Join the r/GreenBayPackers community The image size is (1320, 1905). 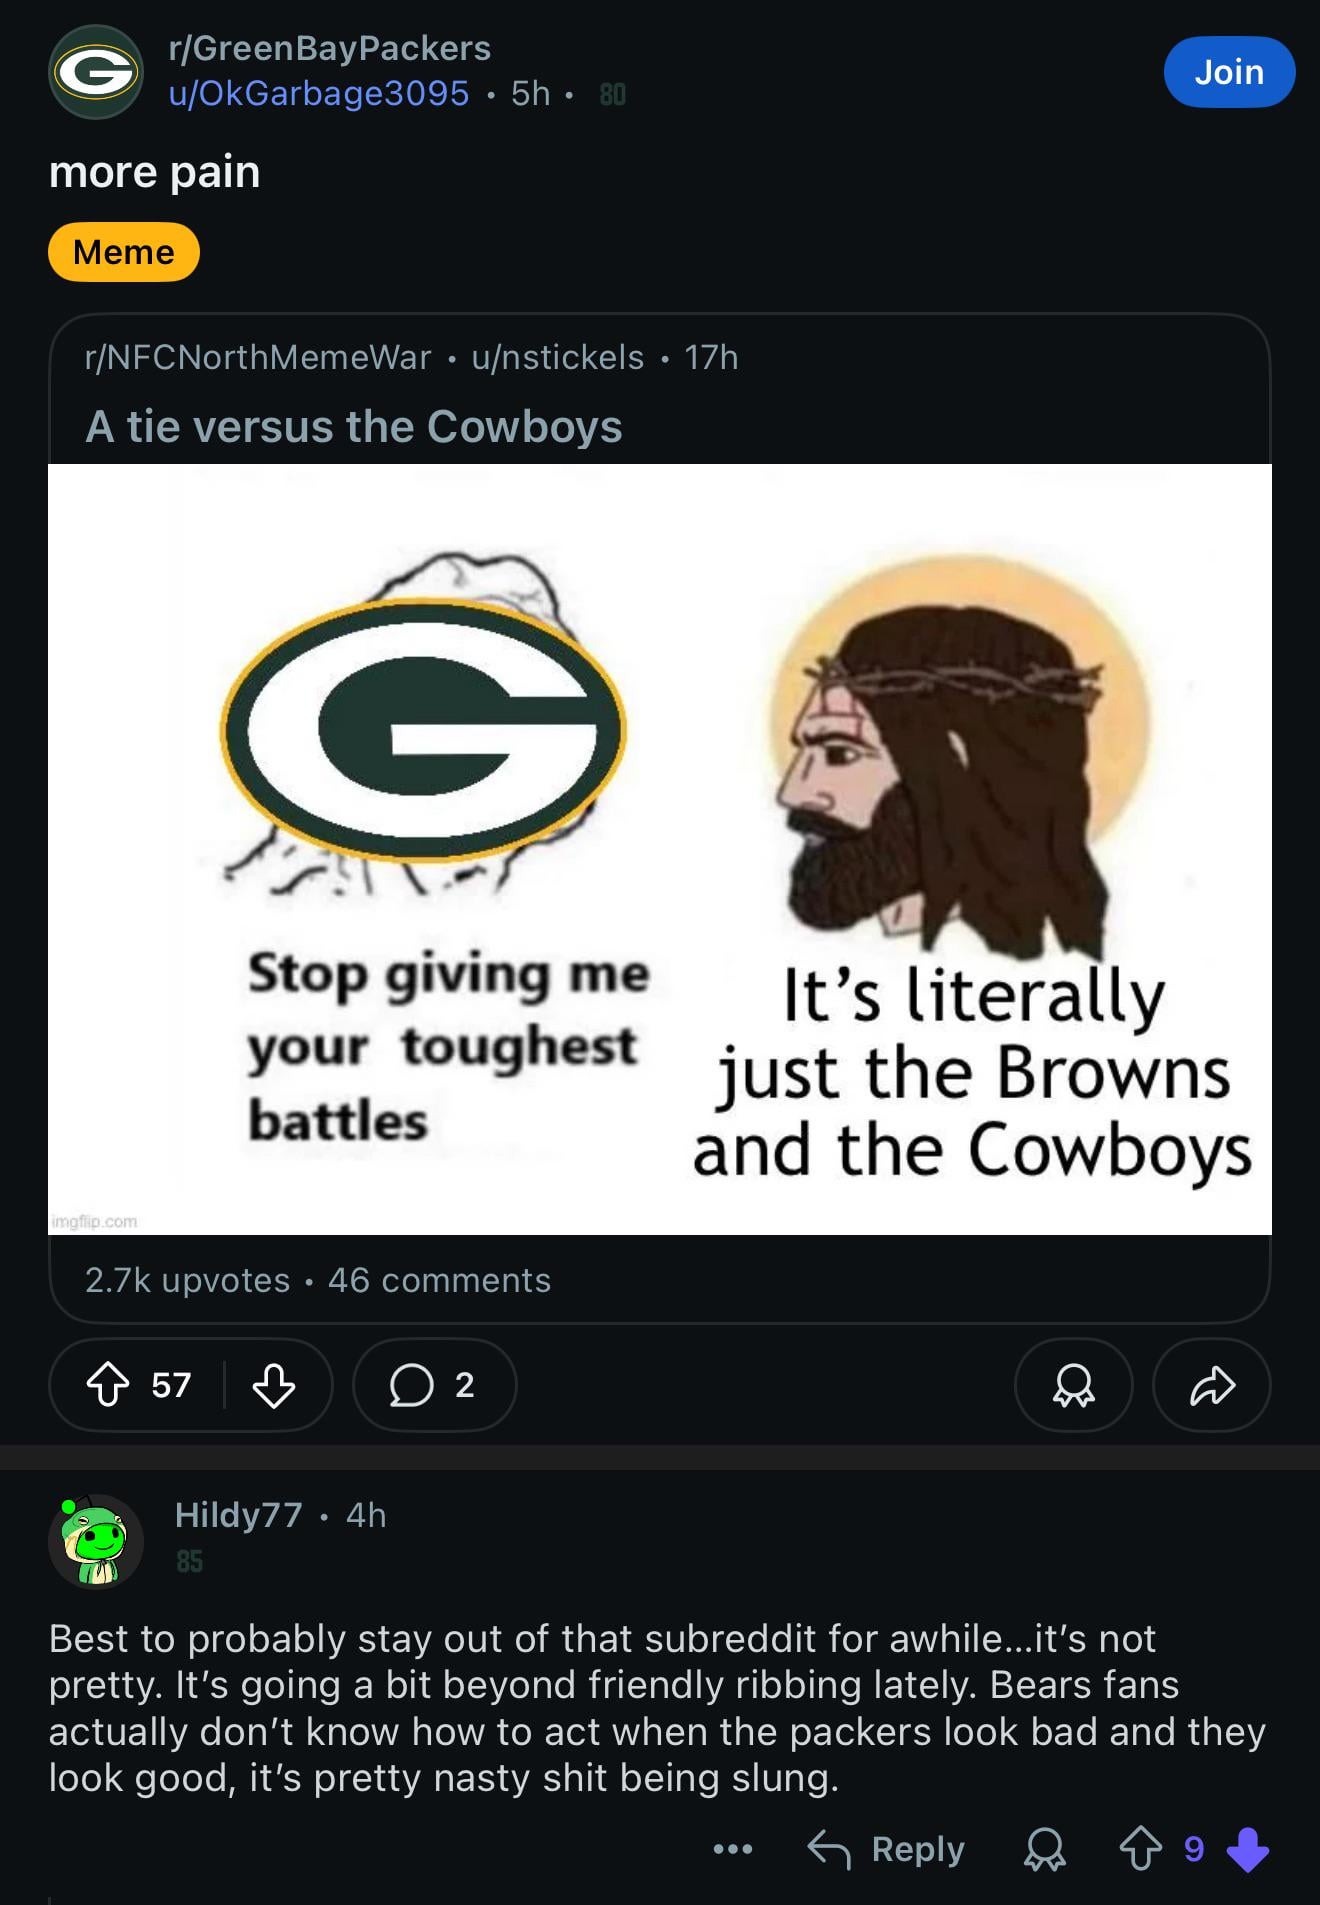coord(1229,72)
